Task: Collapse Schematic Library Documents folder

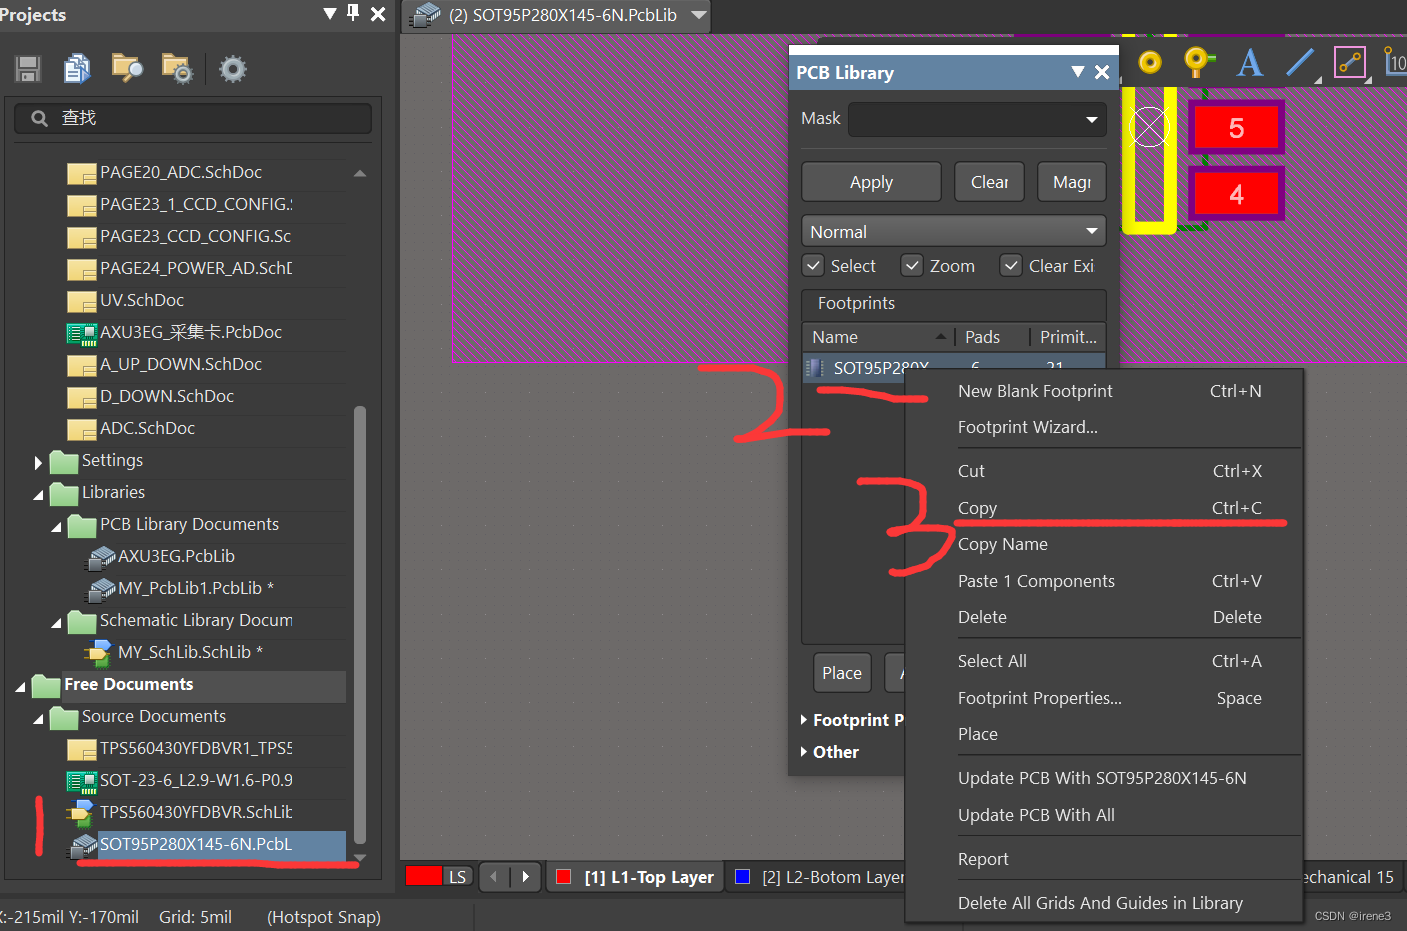Action: 56,622
